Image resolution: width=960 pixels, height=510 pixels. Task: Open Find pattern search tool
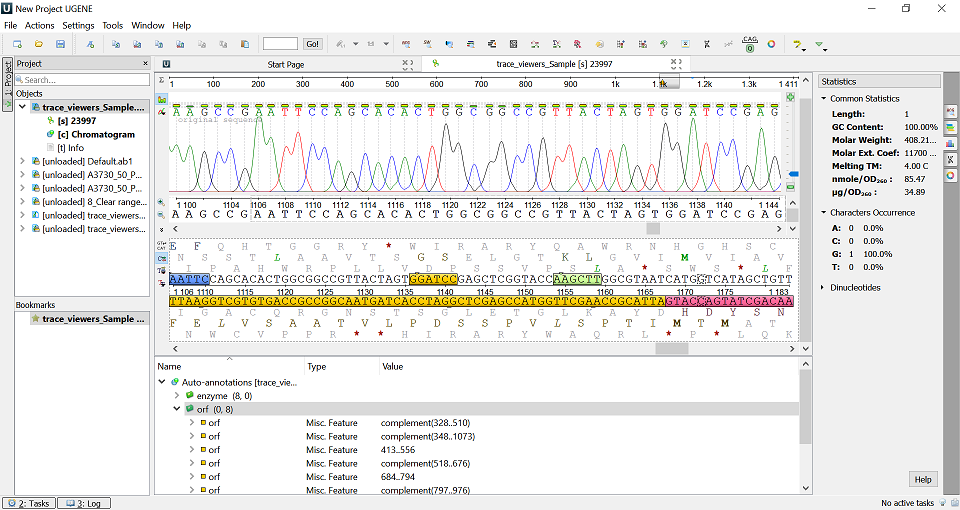[x=406, y=44]
